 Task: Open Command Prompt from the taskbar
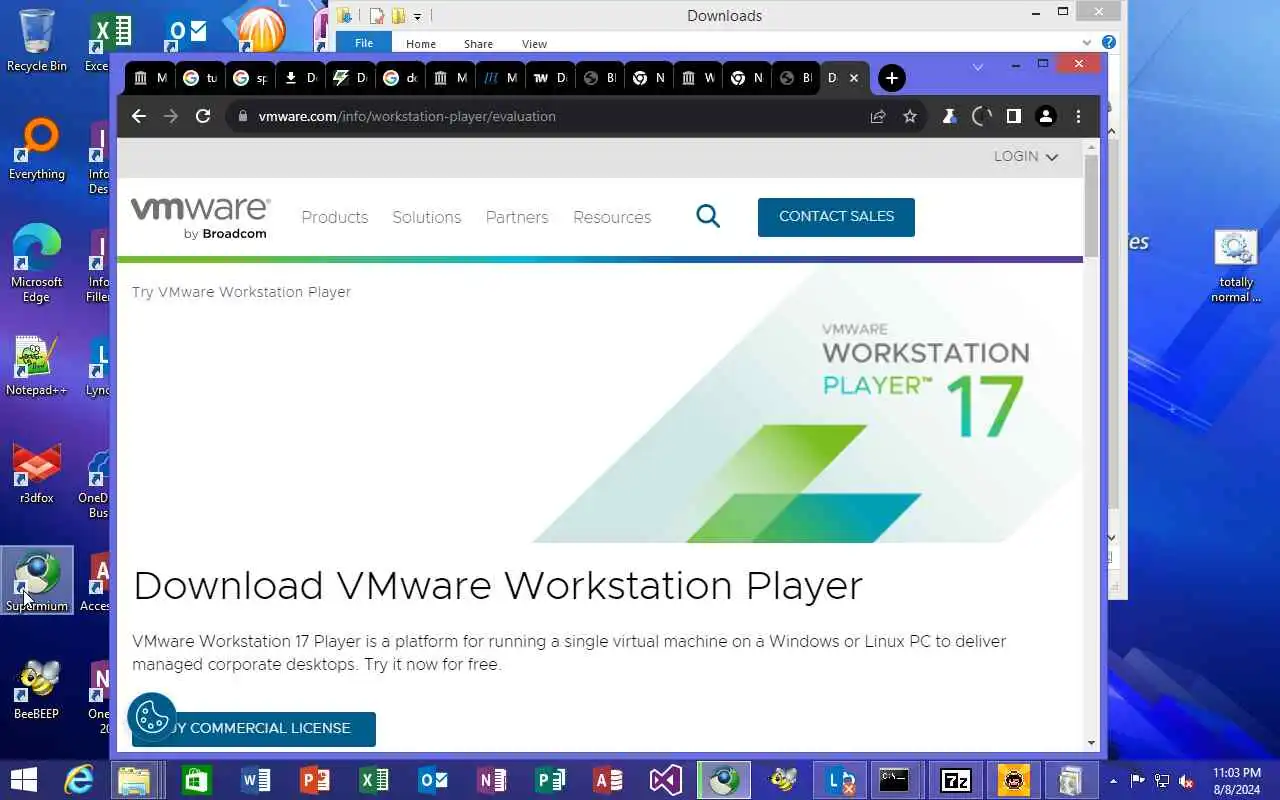(x=894, y=779)
